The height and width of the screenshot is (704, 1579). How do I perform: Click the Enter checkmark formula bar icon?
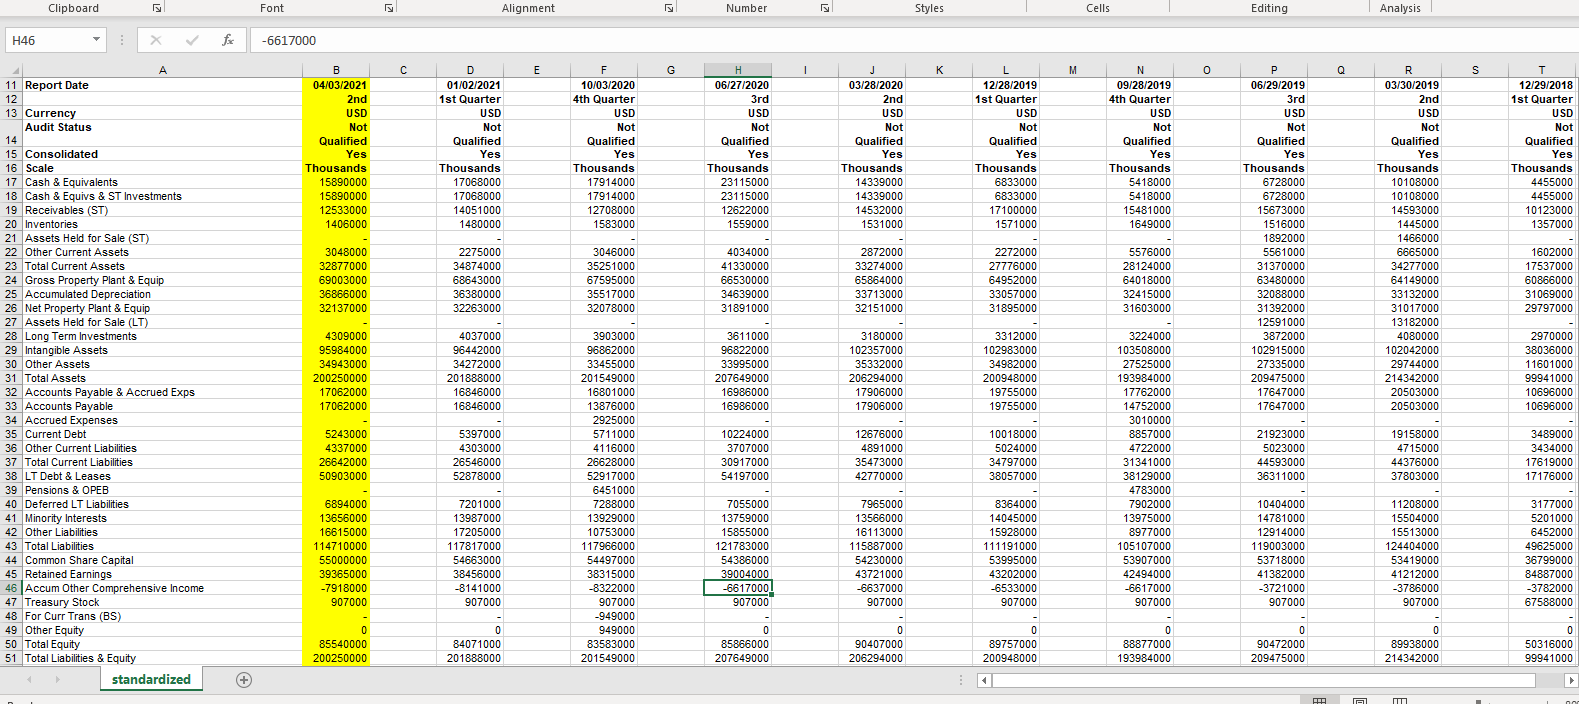coord(192,40)
